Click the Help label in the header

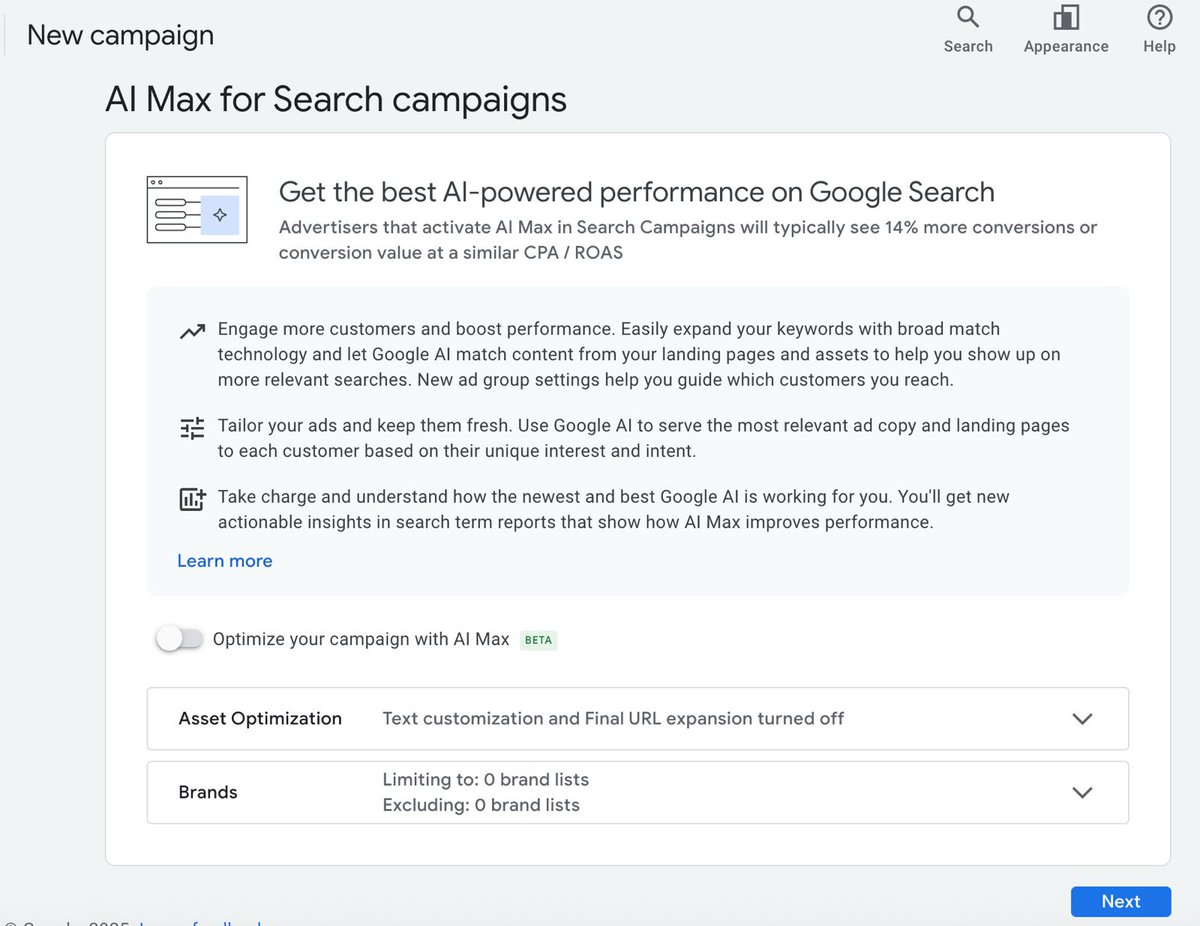click(x=1159, y=46)
